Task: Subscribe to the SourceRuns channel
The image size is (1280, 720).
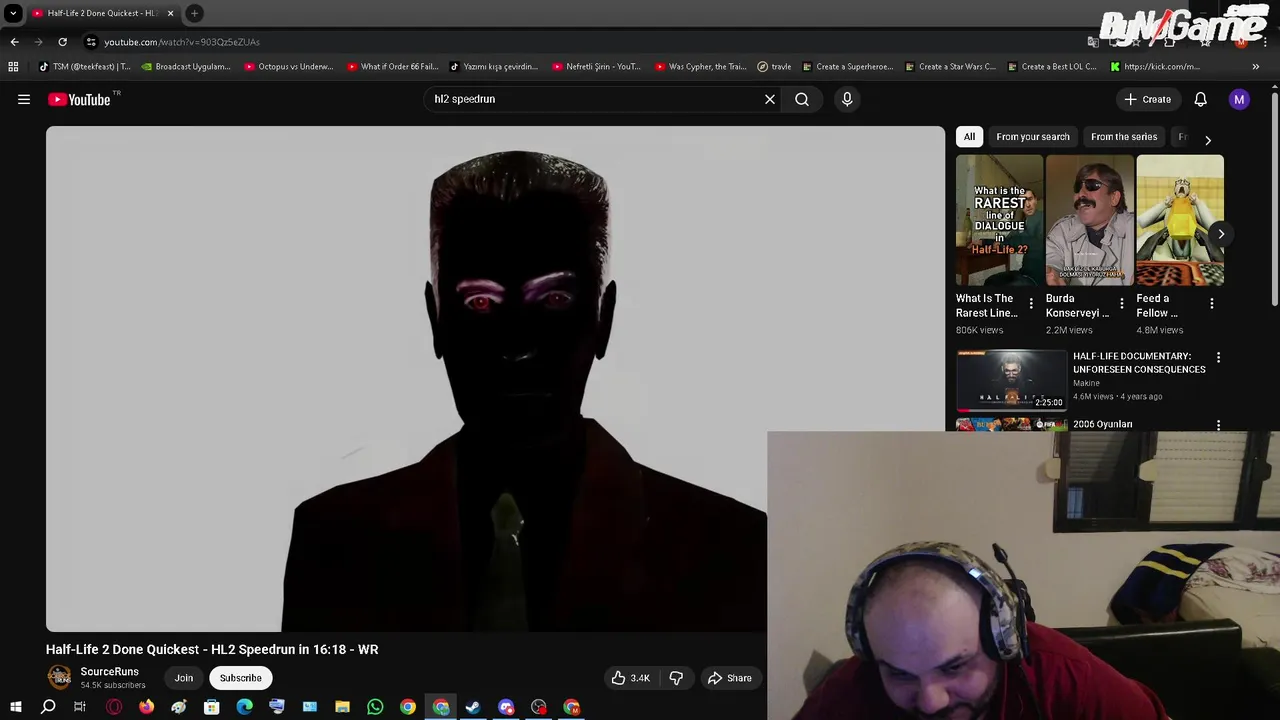Action: click(240, 678)
